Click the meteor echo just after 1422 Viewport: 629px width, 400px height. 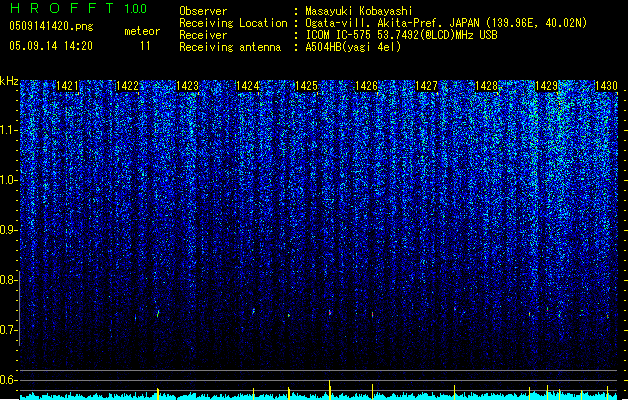pos(158,313)
